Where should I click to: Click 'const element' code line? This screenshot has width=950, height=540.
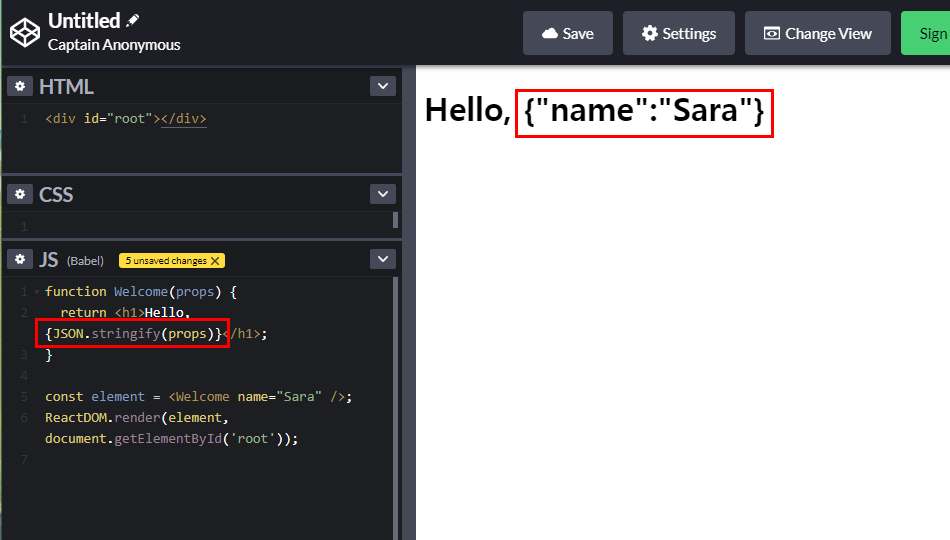click(x=198, y=397)
